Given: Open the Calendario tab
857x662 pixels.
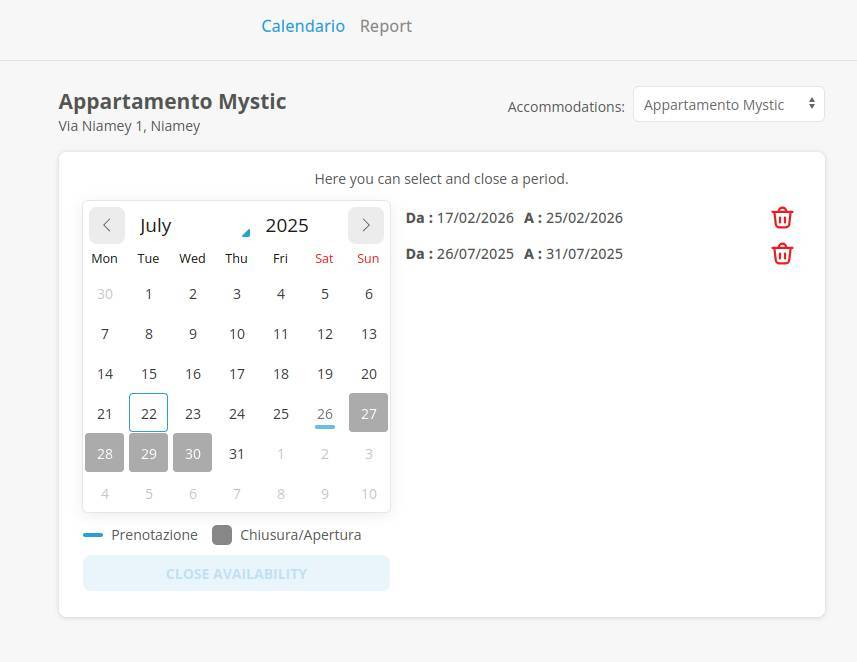Looking at the screenshot, I should [303, 26].
